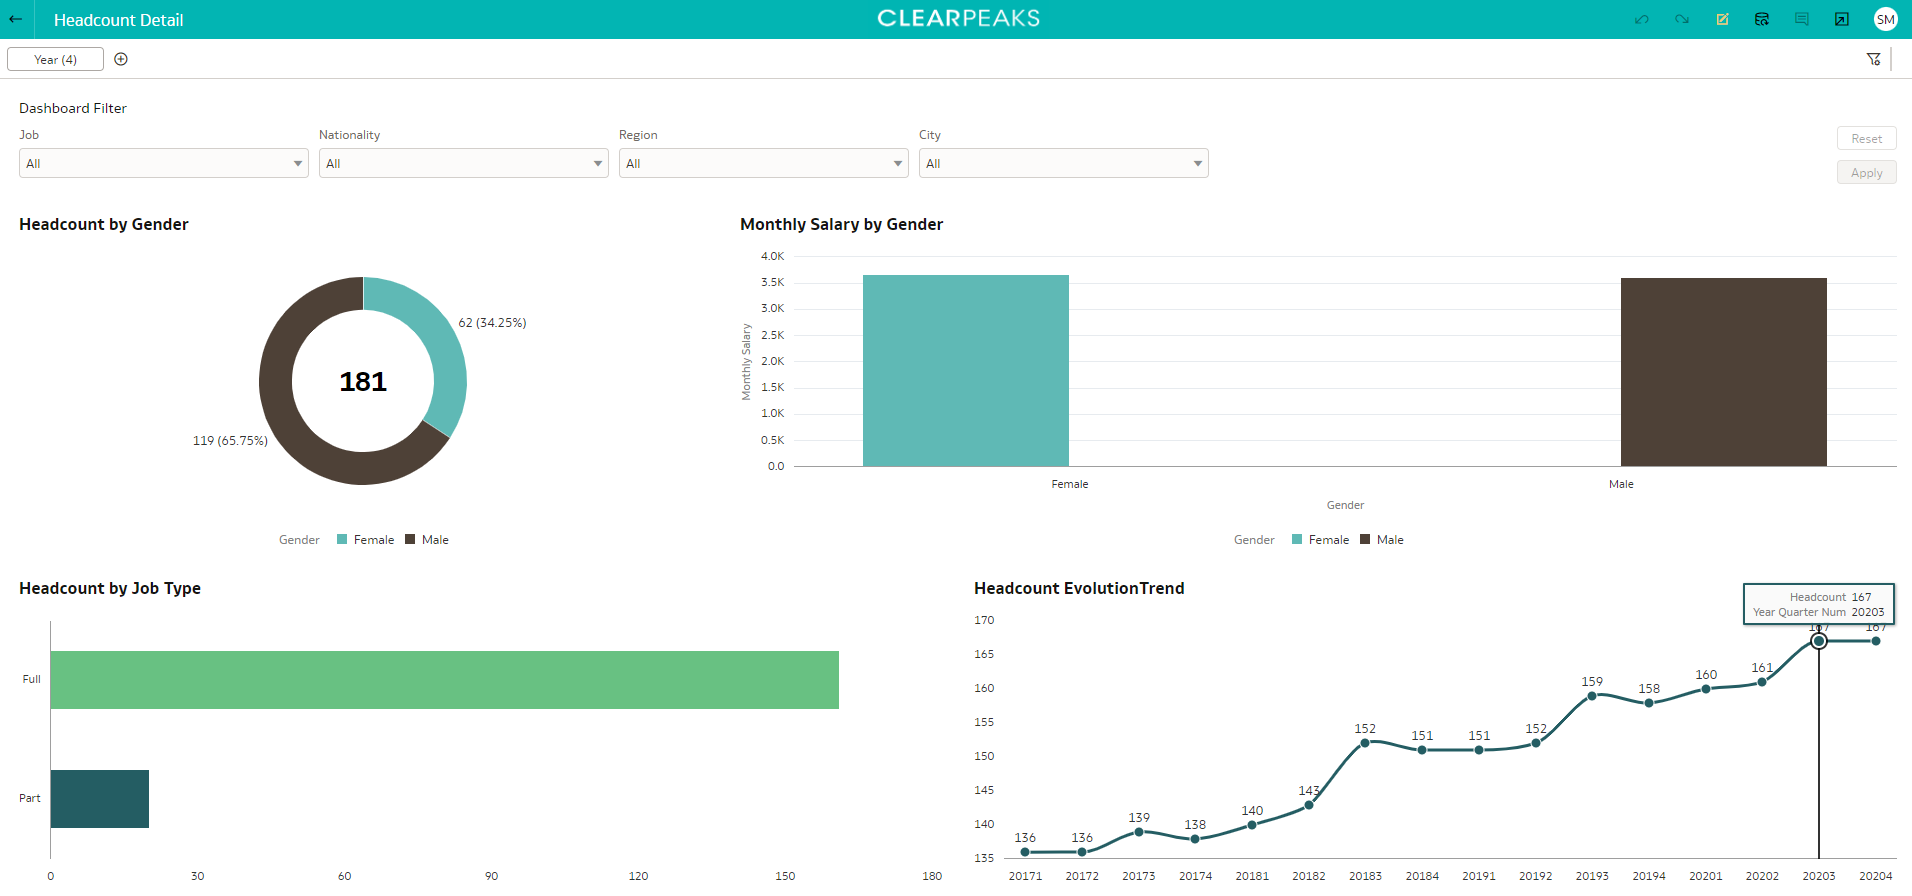Screen dimensions: 1912x896
Task: Click the 20193 data point labeled 159
Action: tap(1592, 695)
